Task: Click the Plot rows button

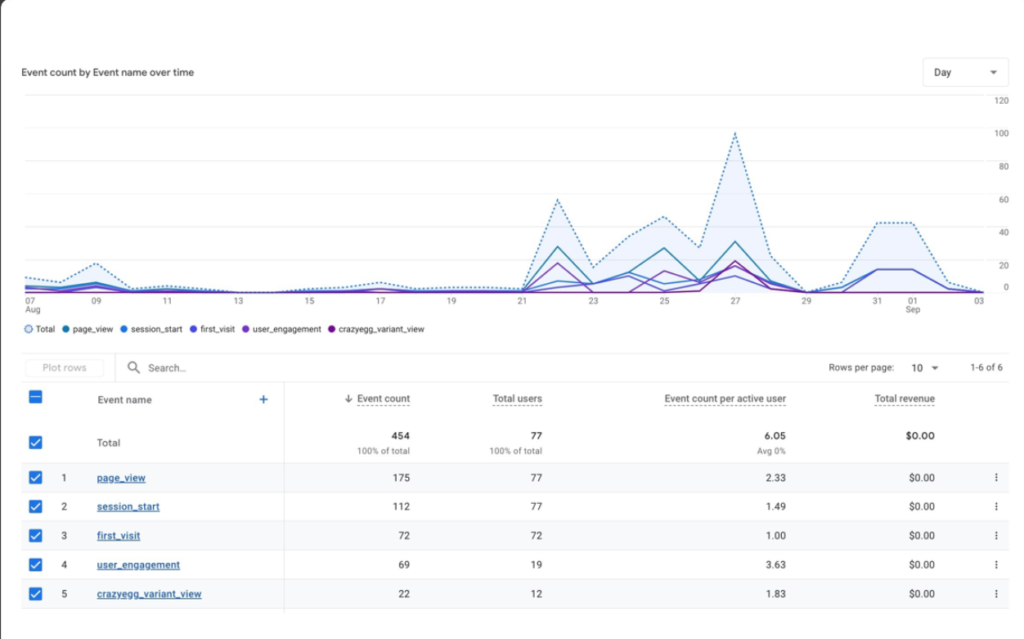Action: [63, 367]
